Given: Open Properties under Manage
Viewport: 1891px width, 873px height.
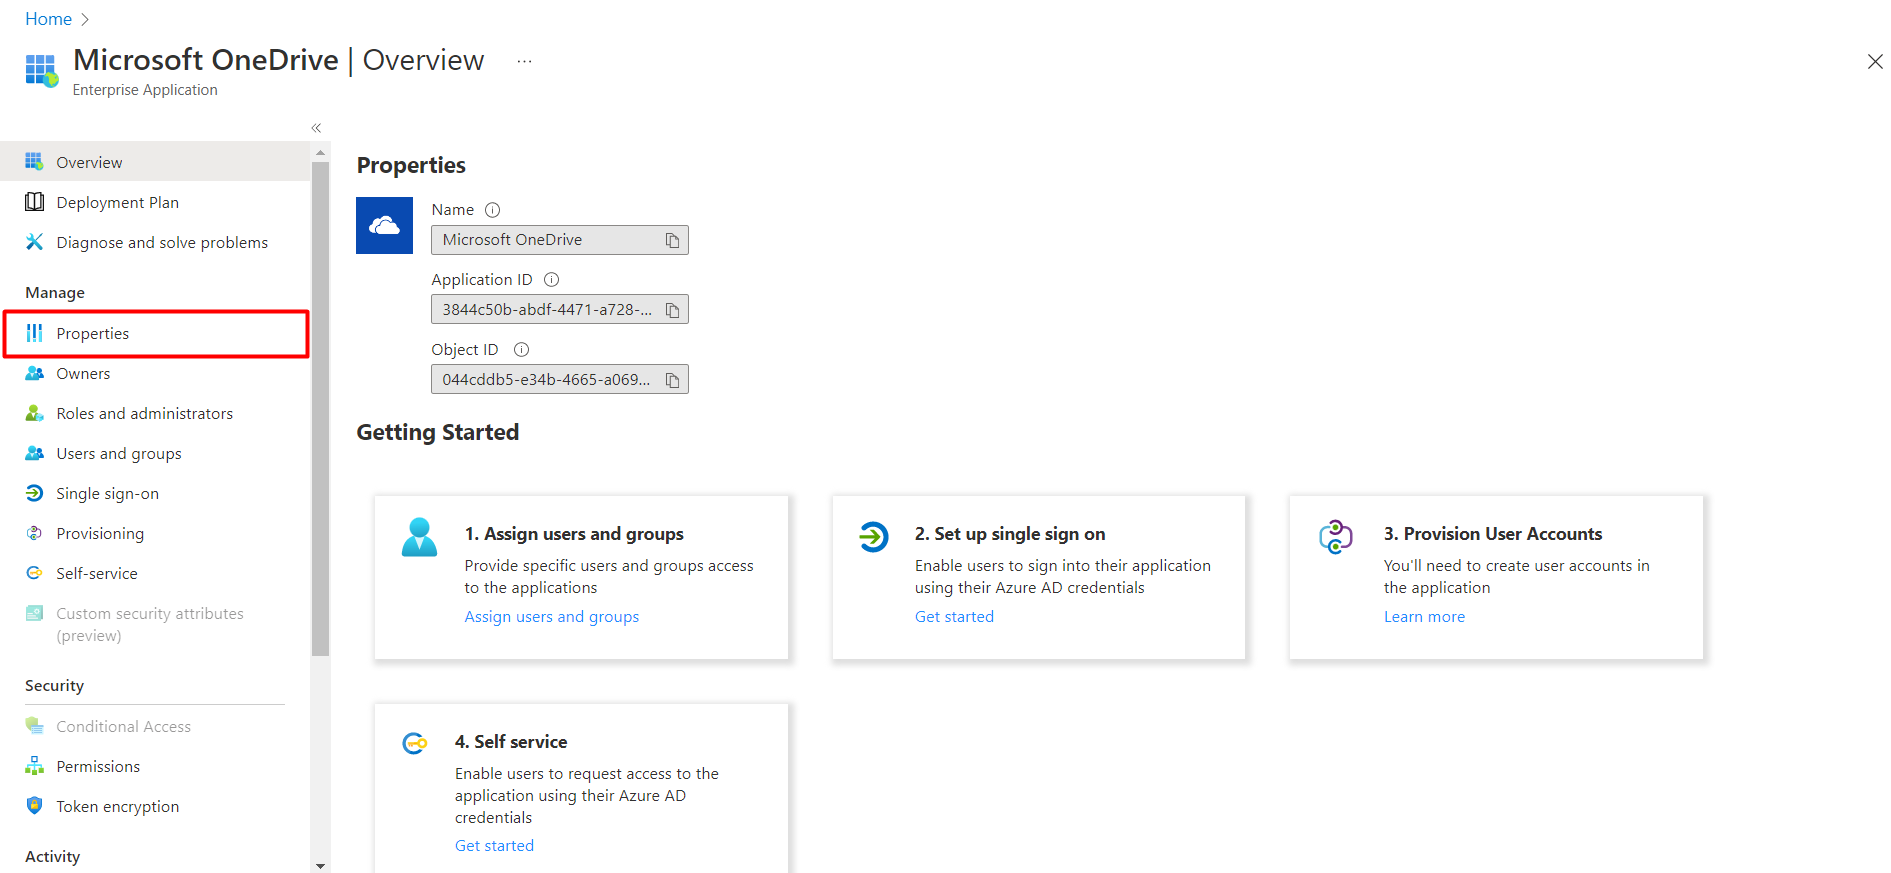Looking at the screenshot, I should [x=155, y=333].
